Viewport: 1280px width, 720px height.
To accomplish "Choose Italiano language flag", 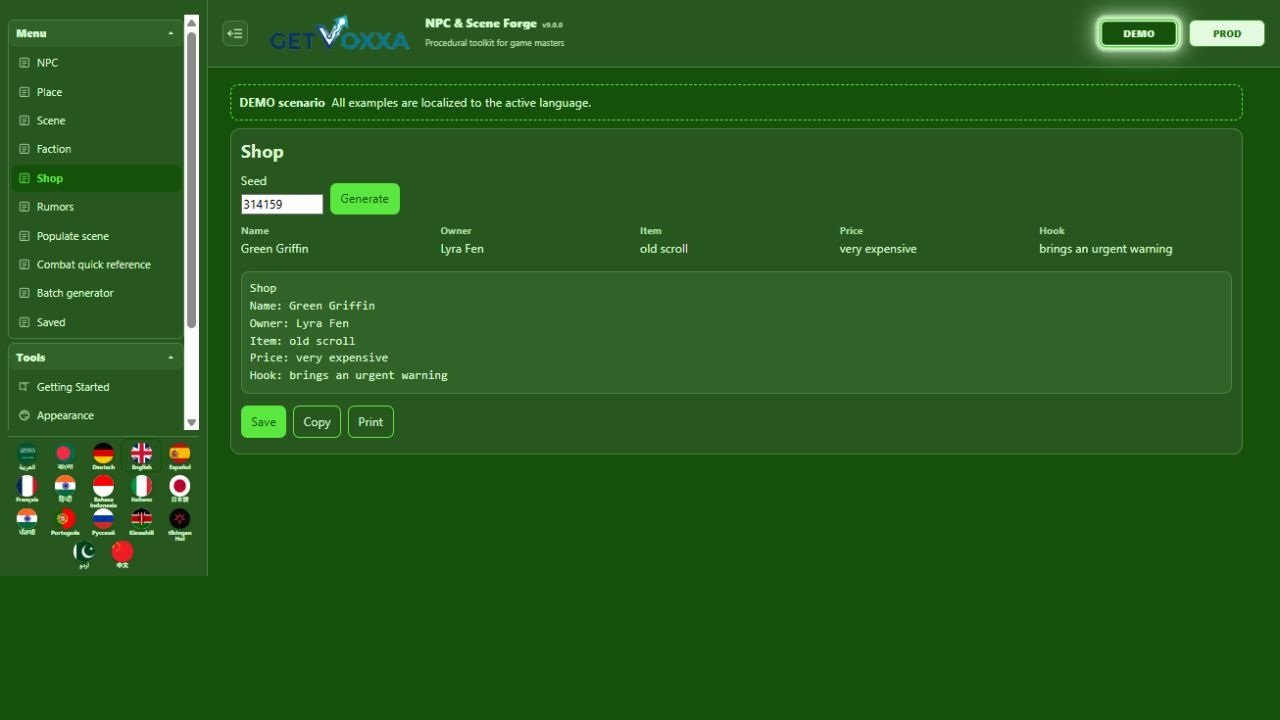I will (141, 489).
